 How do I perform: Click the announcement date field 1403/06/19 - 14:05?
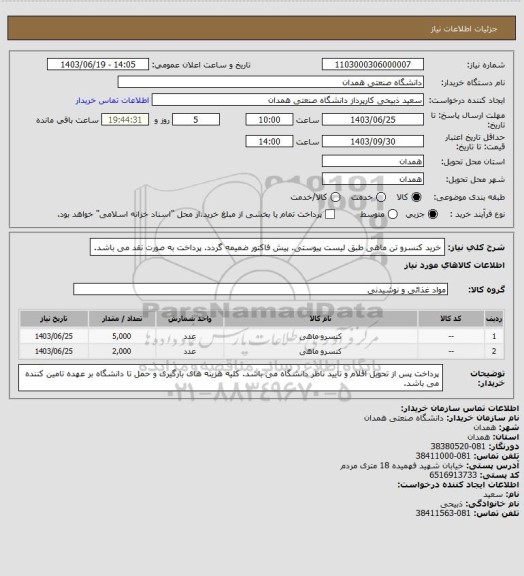(98, 64)
